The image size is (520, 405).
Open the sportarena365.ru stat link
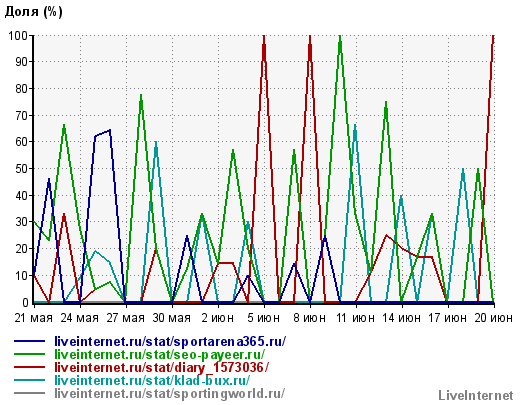coord(170,342)
